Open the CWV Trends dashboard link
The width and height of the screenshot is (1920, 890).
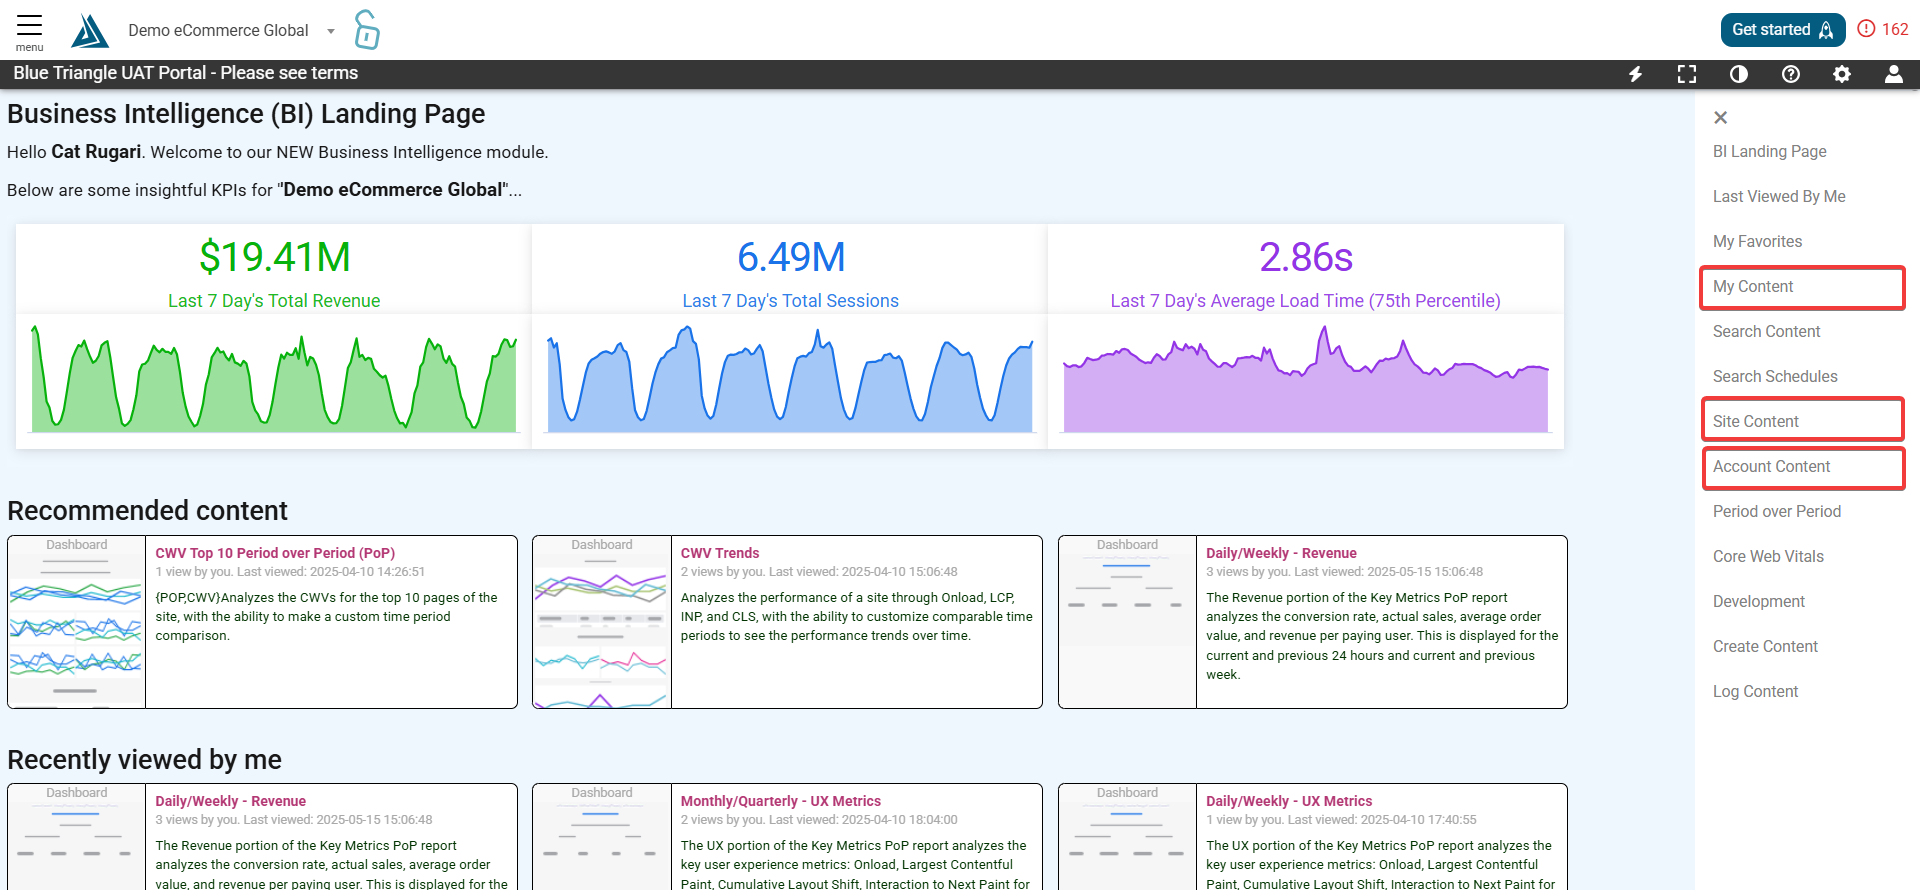tap(720, 553)
